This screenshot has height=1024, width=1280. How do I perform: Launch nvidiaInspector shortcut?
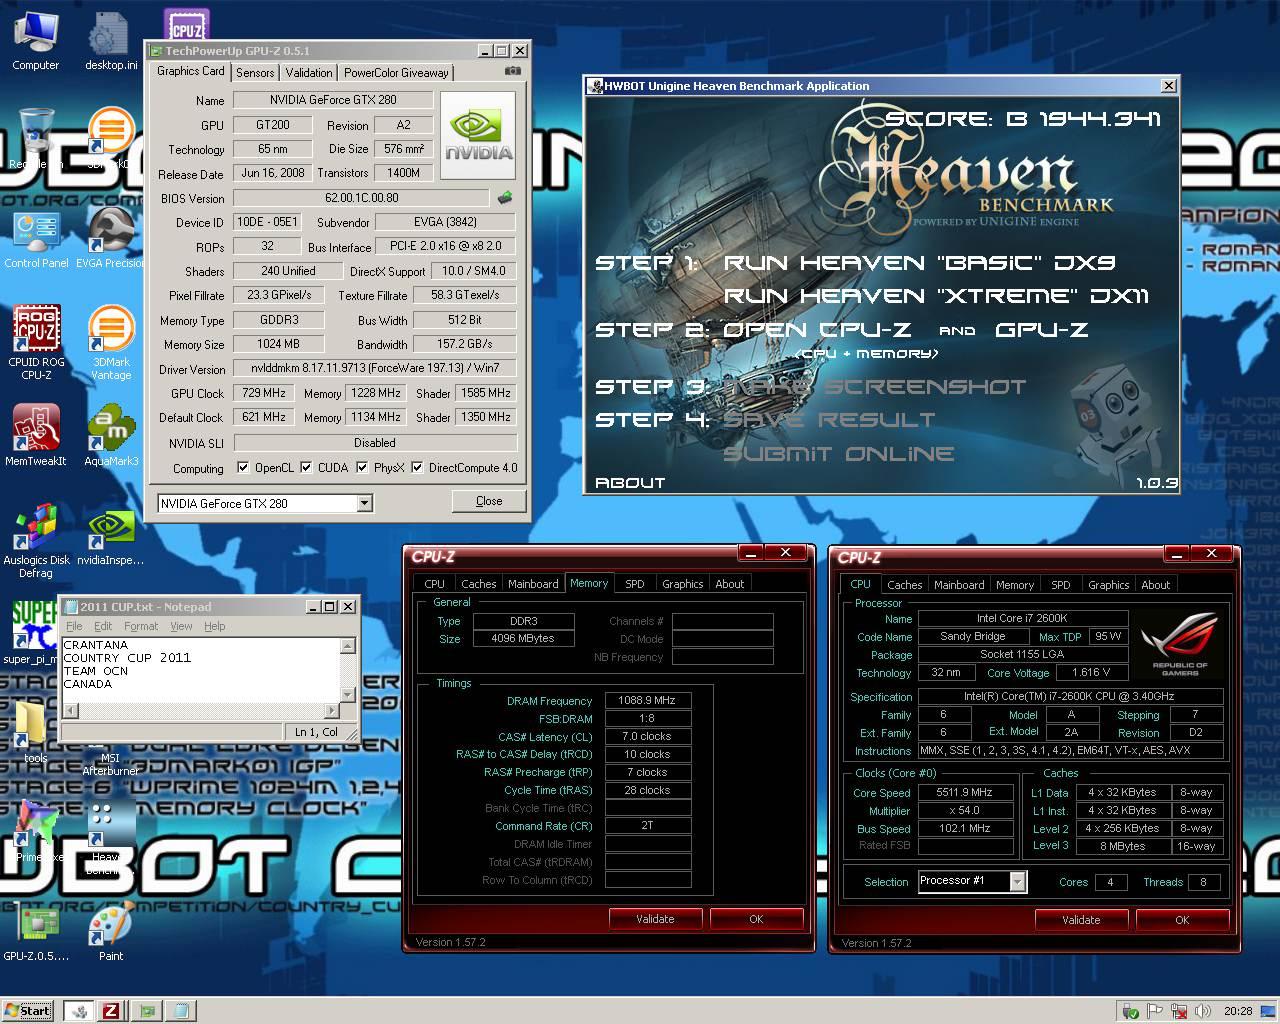click(x=111, y=535)
